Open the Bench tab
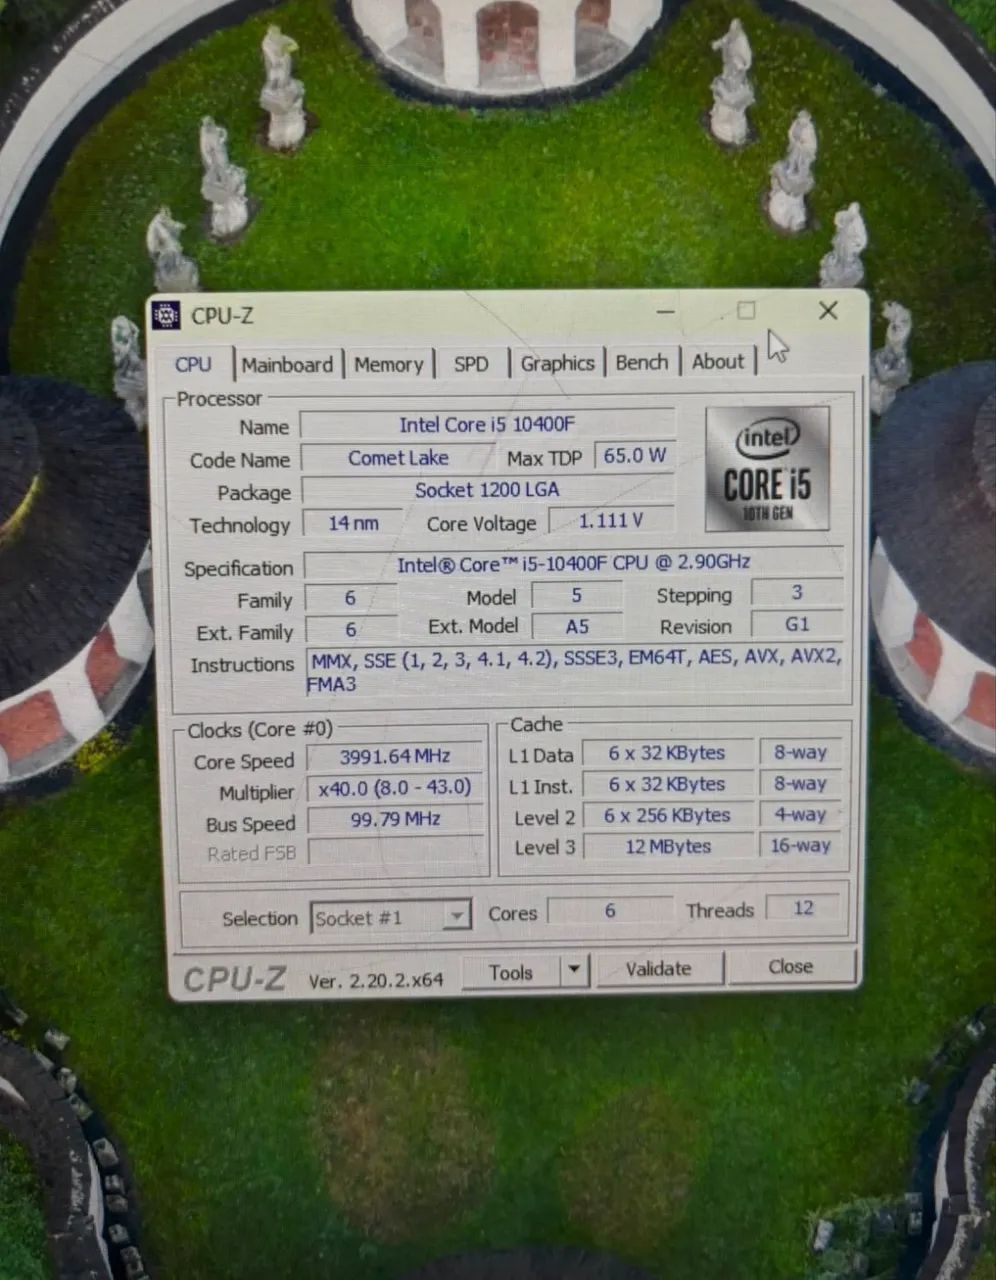 641,362
